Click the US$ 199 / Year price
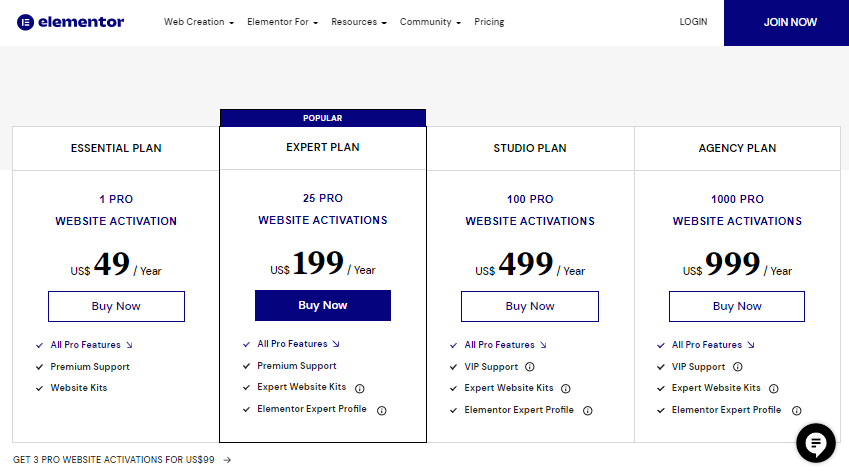 pos(323,263)
